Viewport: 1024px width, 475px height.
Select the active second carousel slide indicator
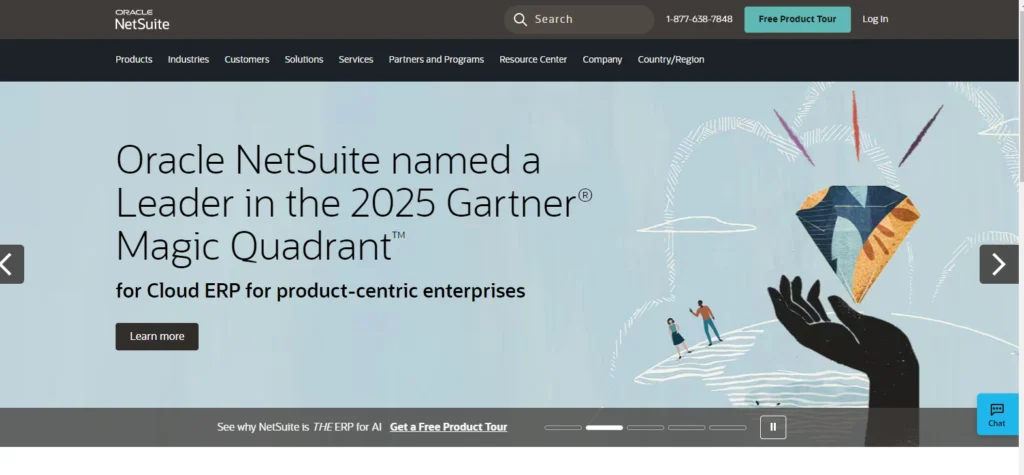point(604,428)
